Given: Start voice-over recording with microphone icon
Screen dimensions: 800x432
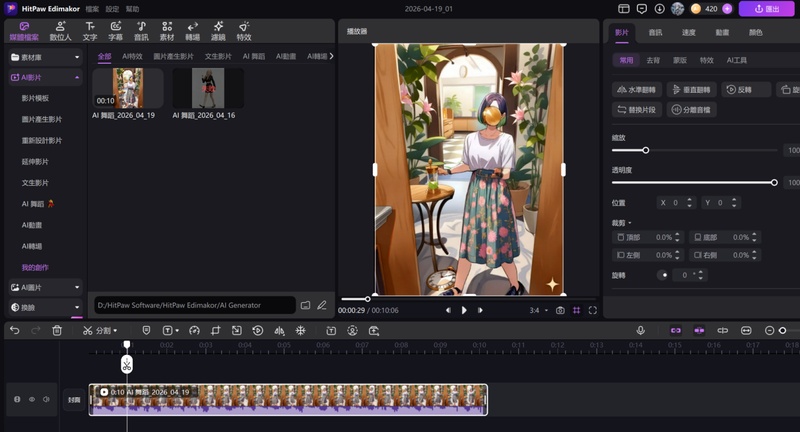Looking at the screenshot, I should point(641,331).
